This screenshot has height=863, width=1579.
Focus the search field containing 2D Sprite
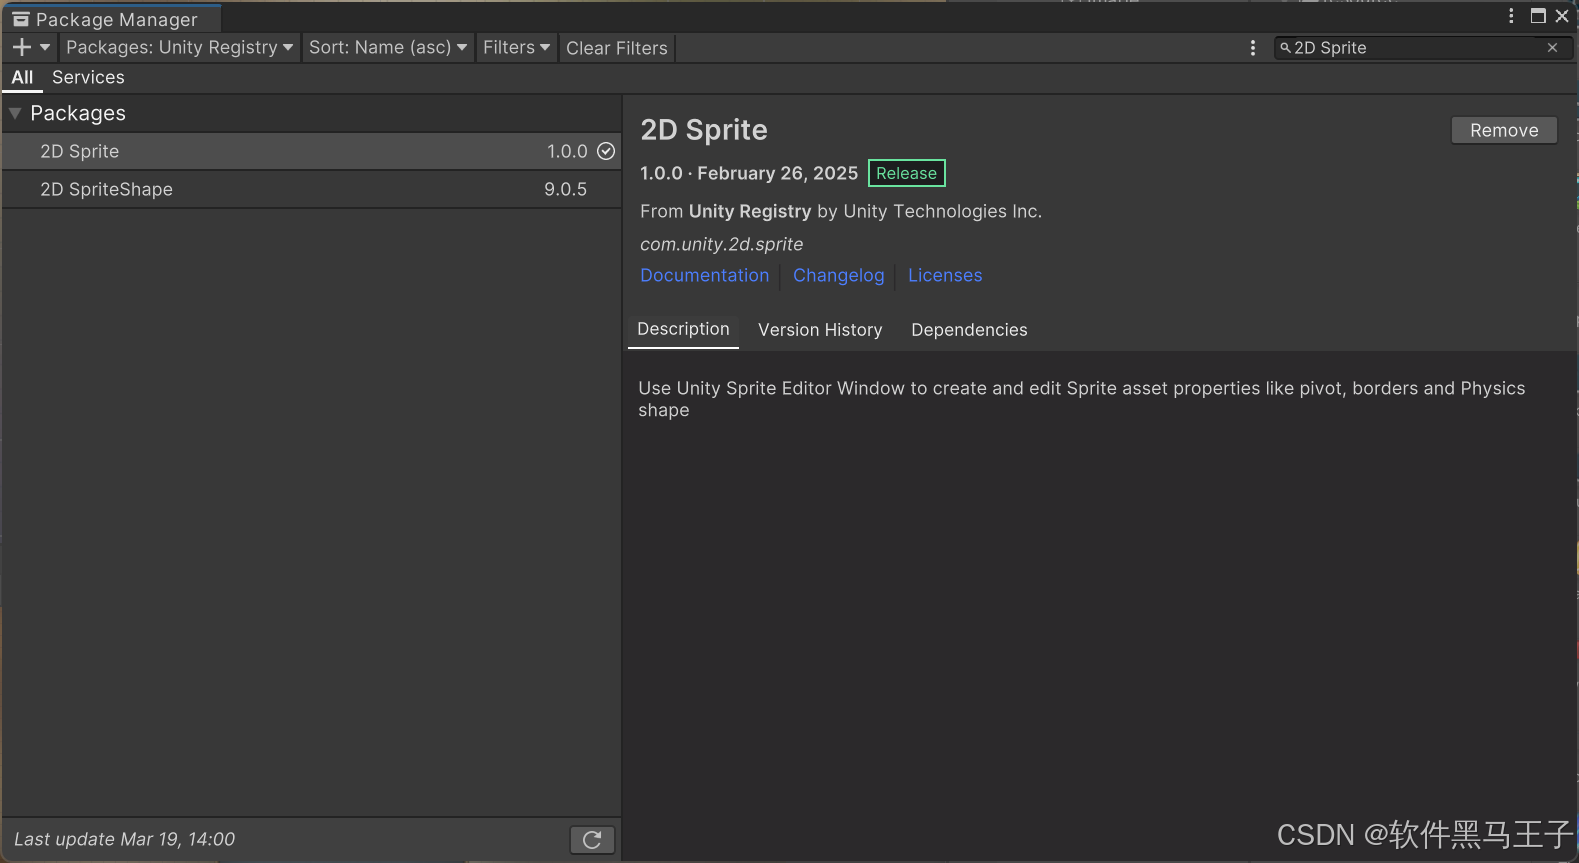1423,48
